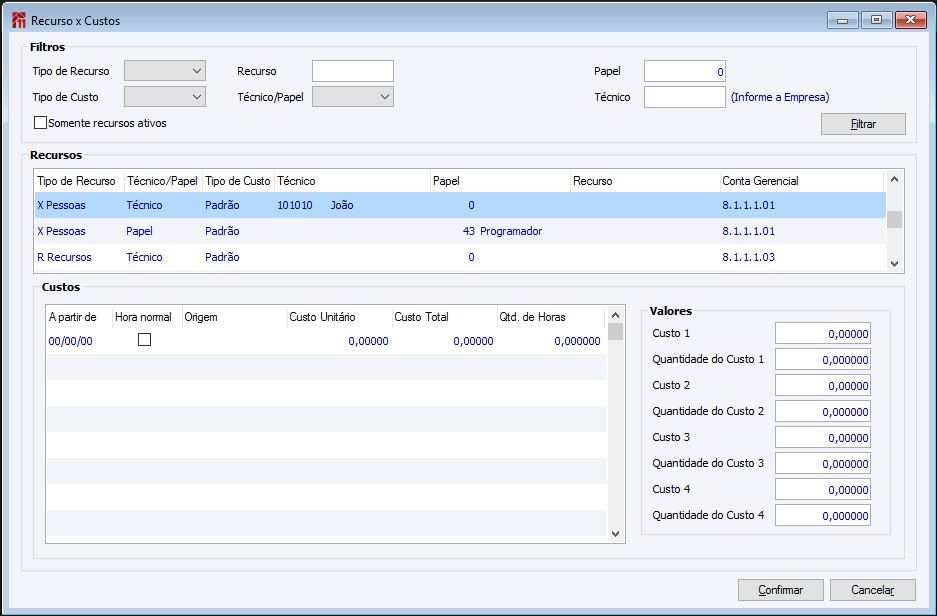The height and width of the screenshot is (616, 937).
Task: Select the João técnico row
Action: 460,205
